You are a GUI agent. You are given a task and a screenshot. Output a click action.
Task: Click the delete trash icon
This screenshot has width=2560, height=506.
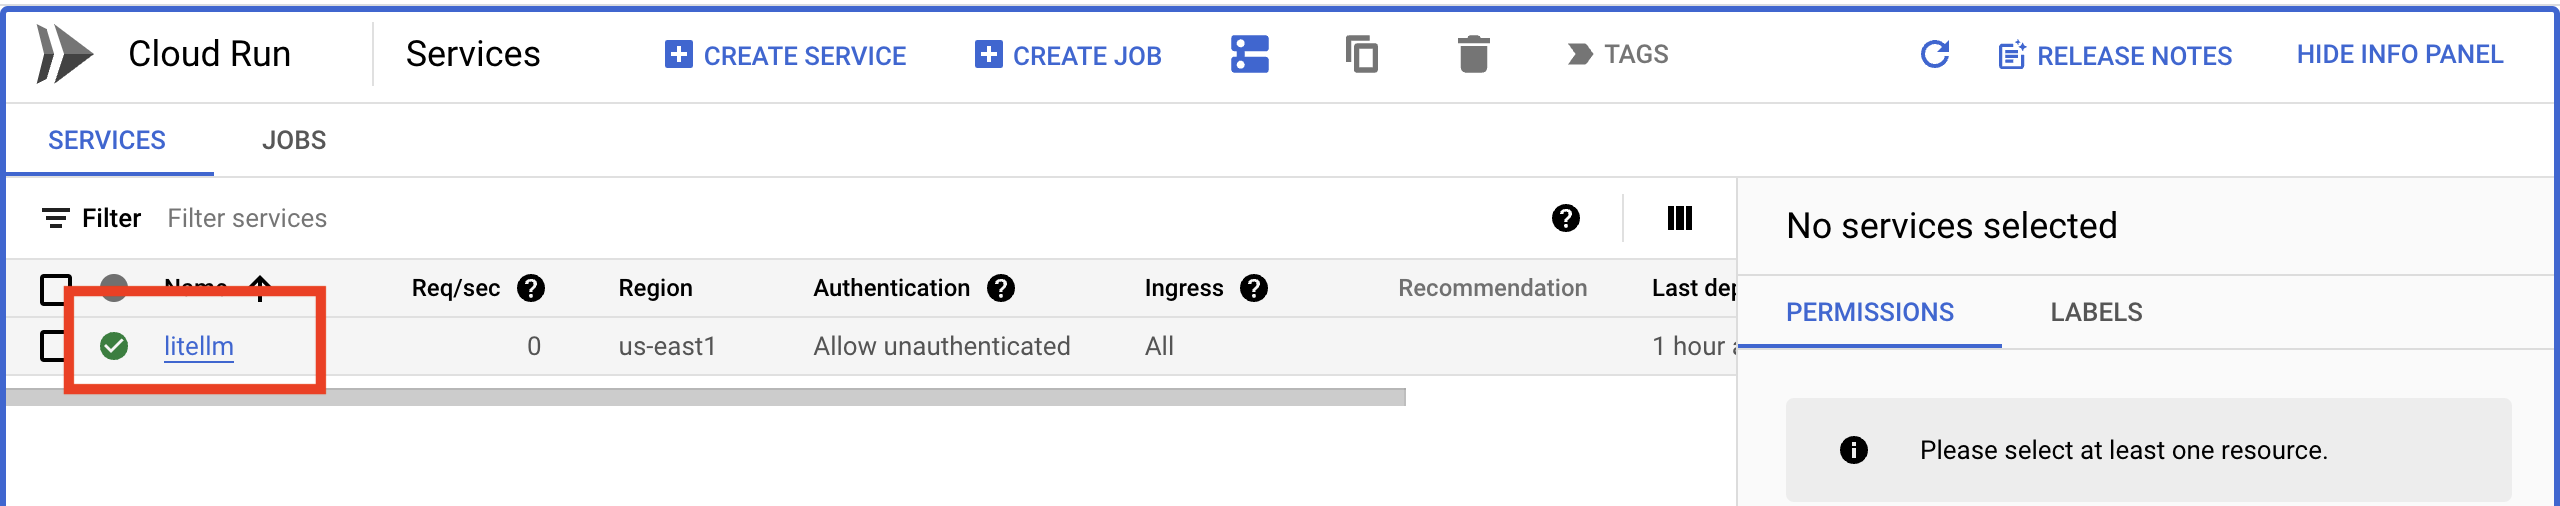(1473, 54)
